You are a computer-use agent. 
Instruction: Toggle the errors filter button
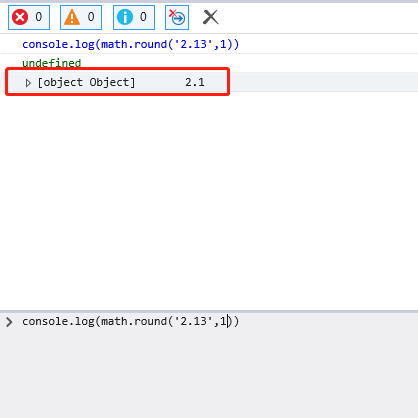coord(29,17)
